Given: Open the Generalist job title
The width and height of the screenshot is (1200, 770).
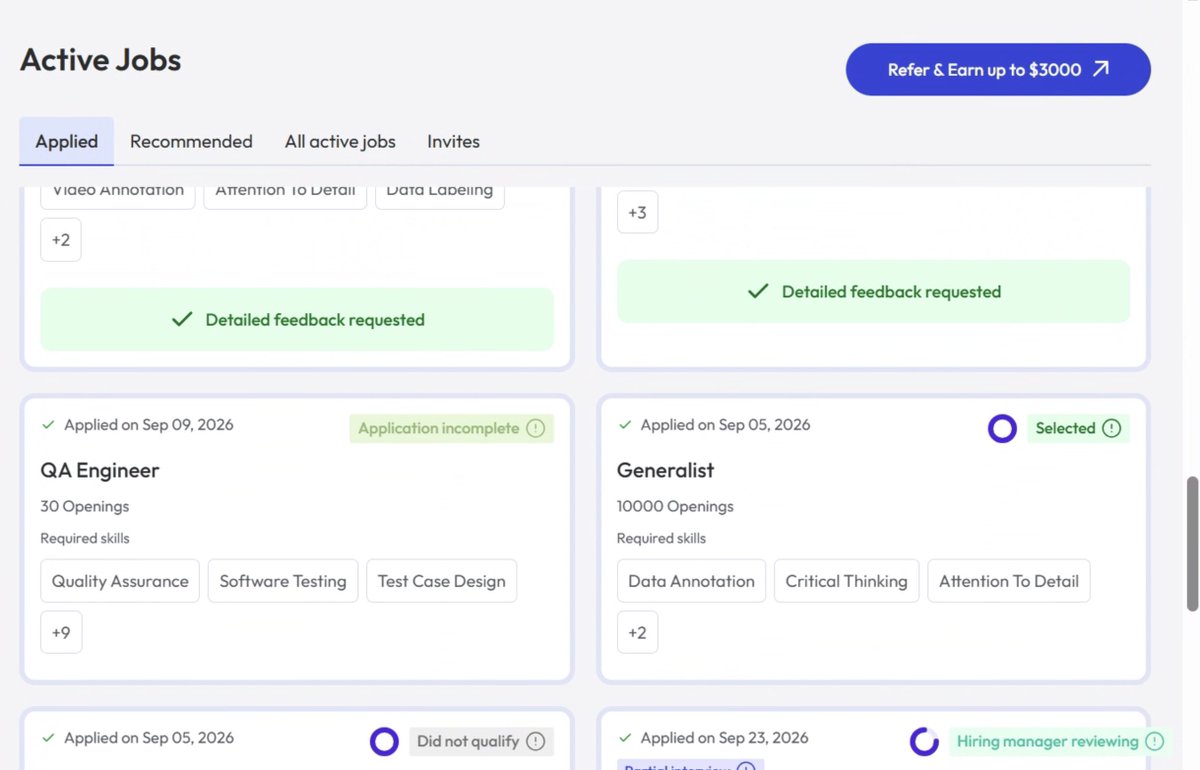Looking at the screenshot, I should point(666,470).
